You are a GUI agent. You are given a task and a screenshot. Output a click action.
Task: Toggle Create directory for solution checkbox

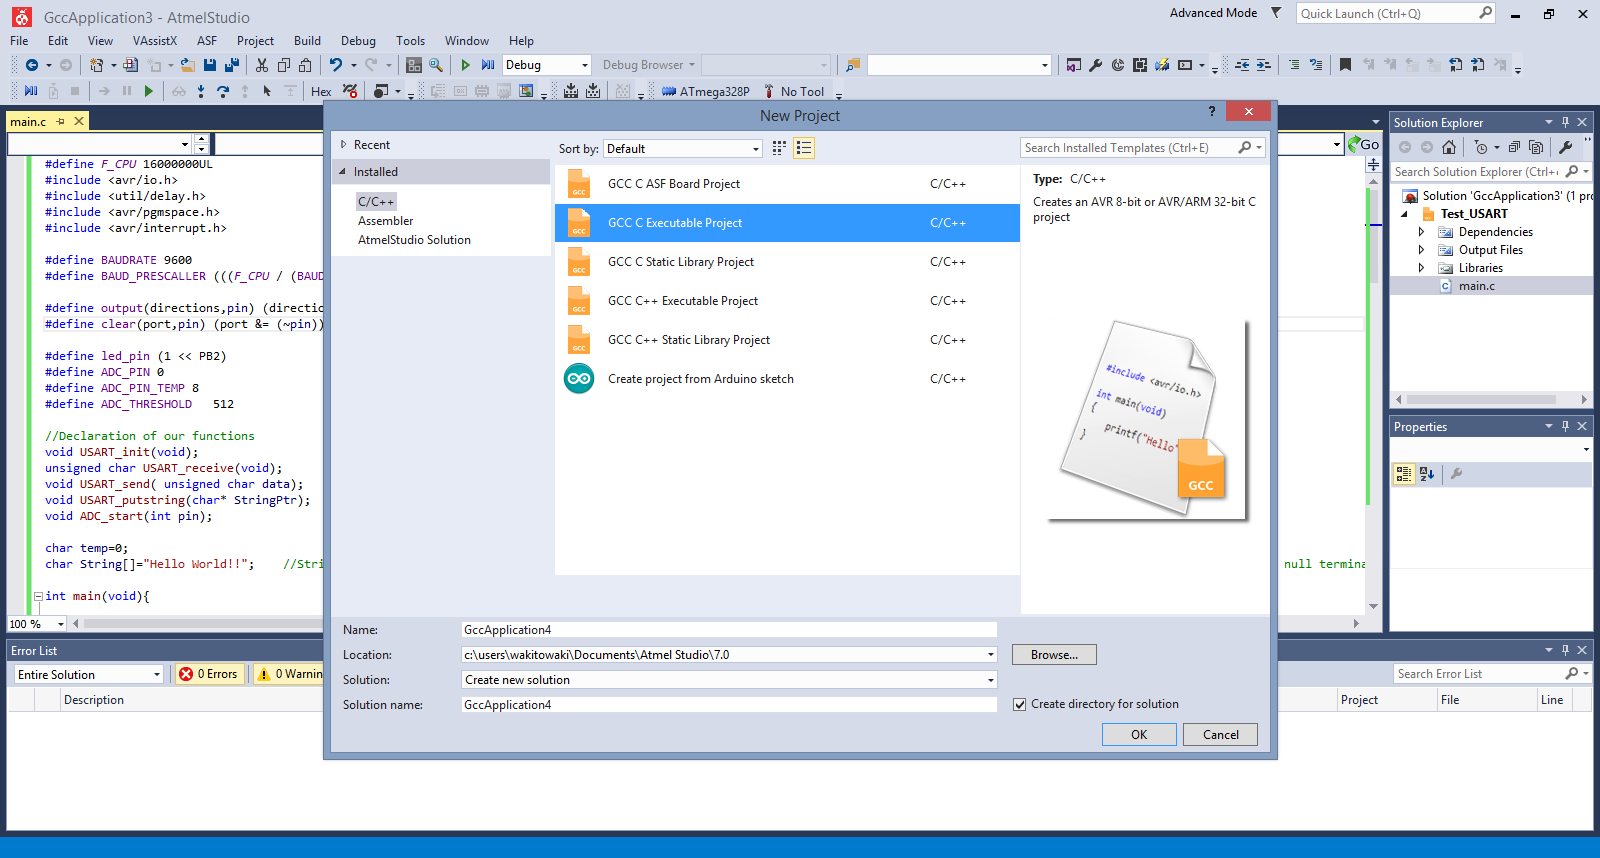[x=1020, y=704]
